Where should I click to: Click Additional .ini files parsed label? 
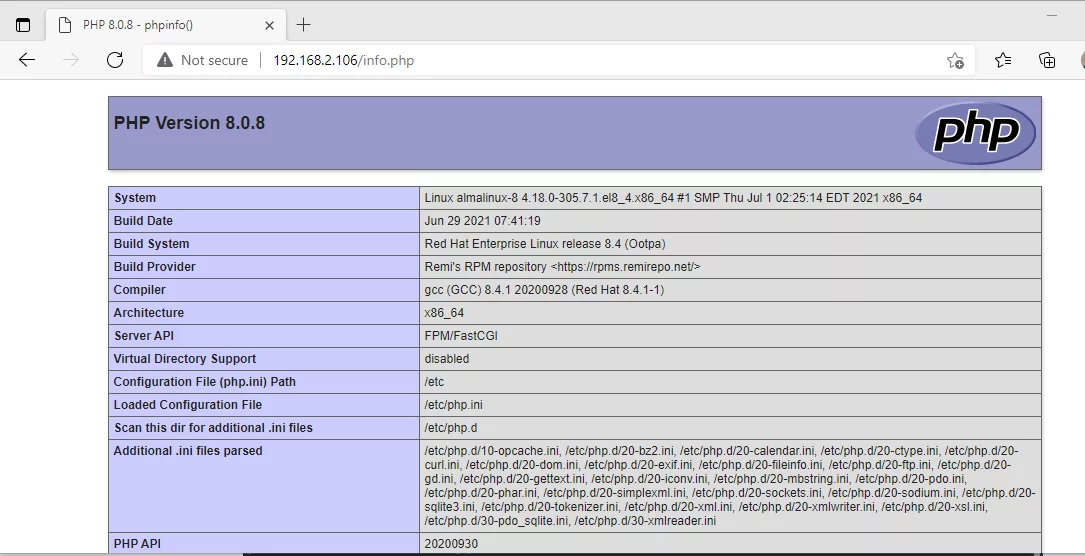point(188,450)
